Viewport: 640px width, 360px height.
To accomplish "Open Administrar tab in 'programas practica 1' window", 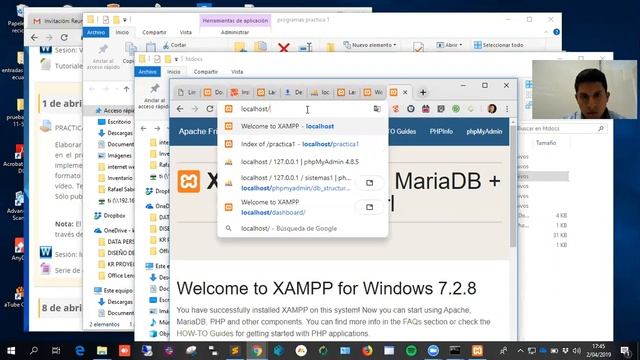I will tap(235, 32).
